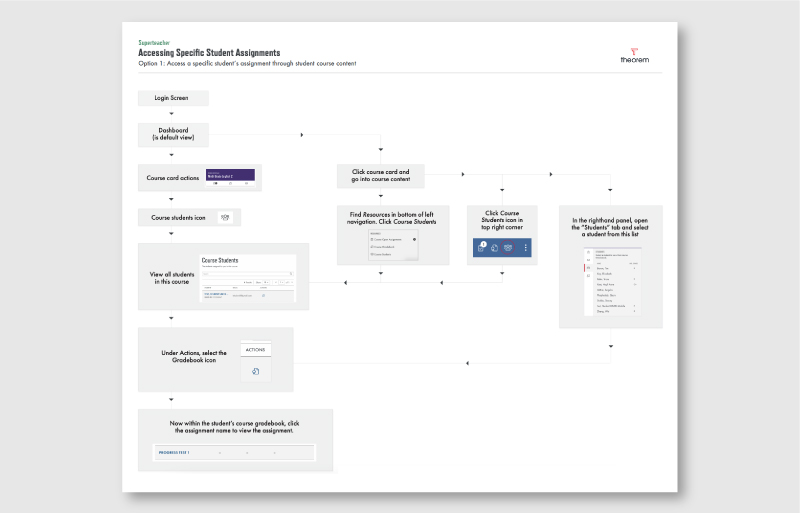Click the assignments icon with notification badge
The image size is (800, 513).
482,247
